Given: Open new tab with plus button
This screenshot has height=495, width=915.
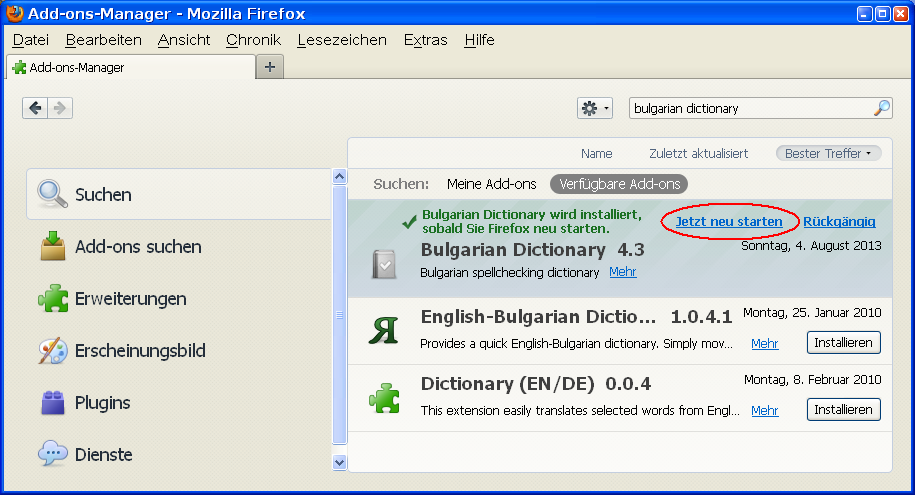Looking at the screenshot, I should click(270, 67).
